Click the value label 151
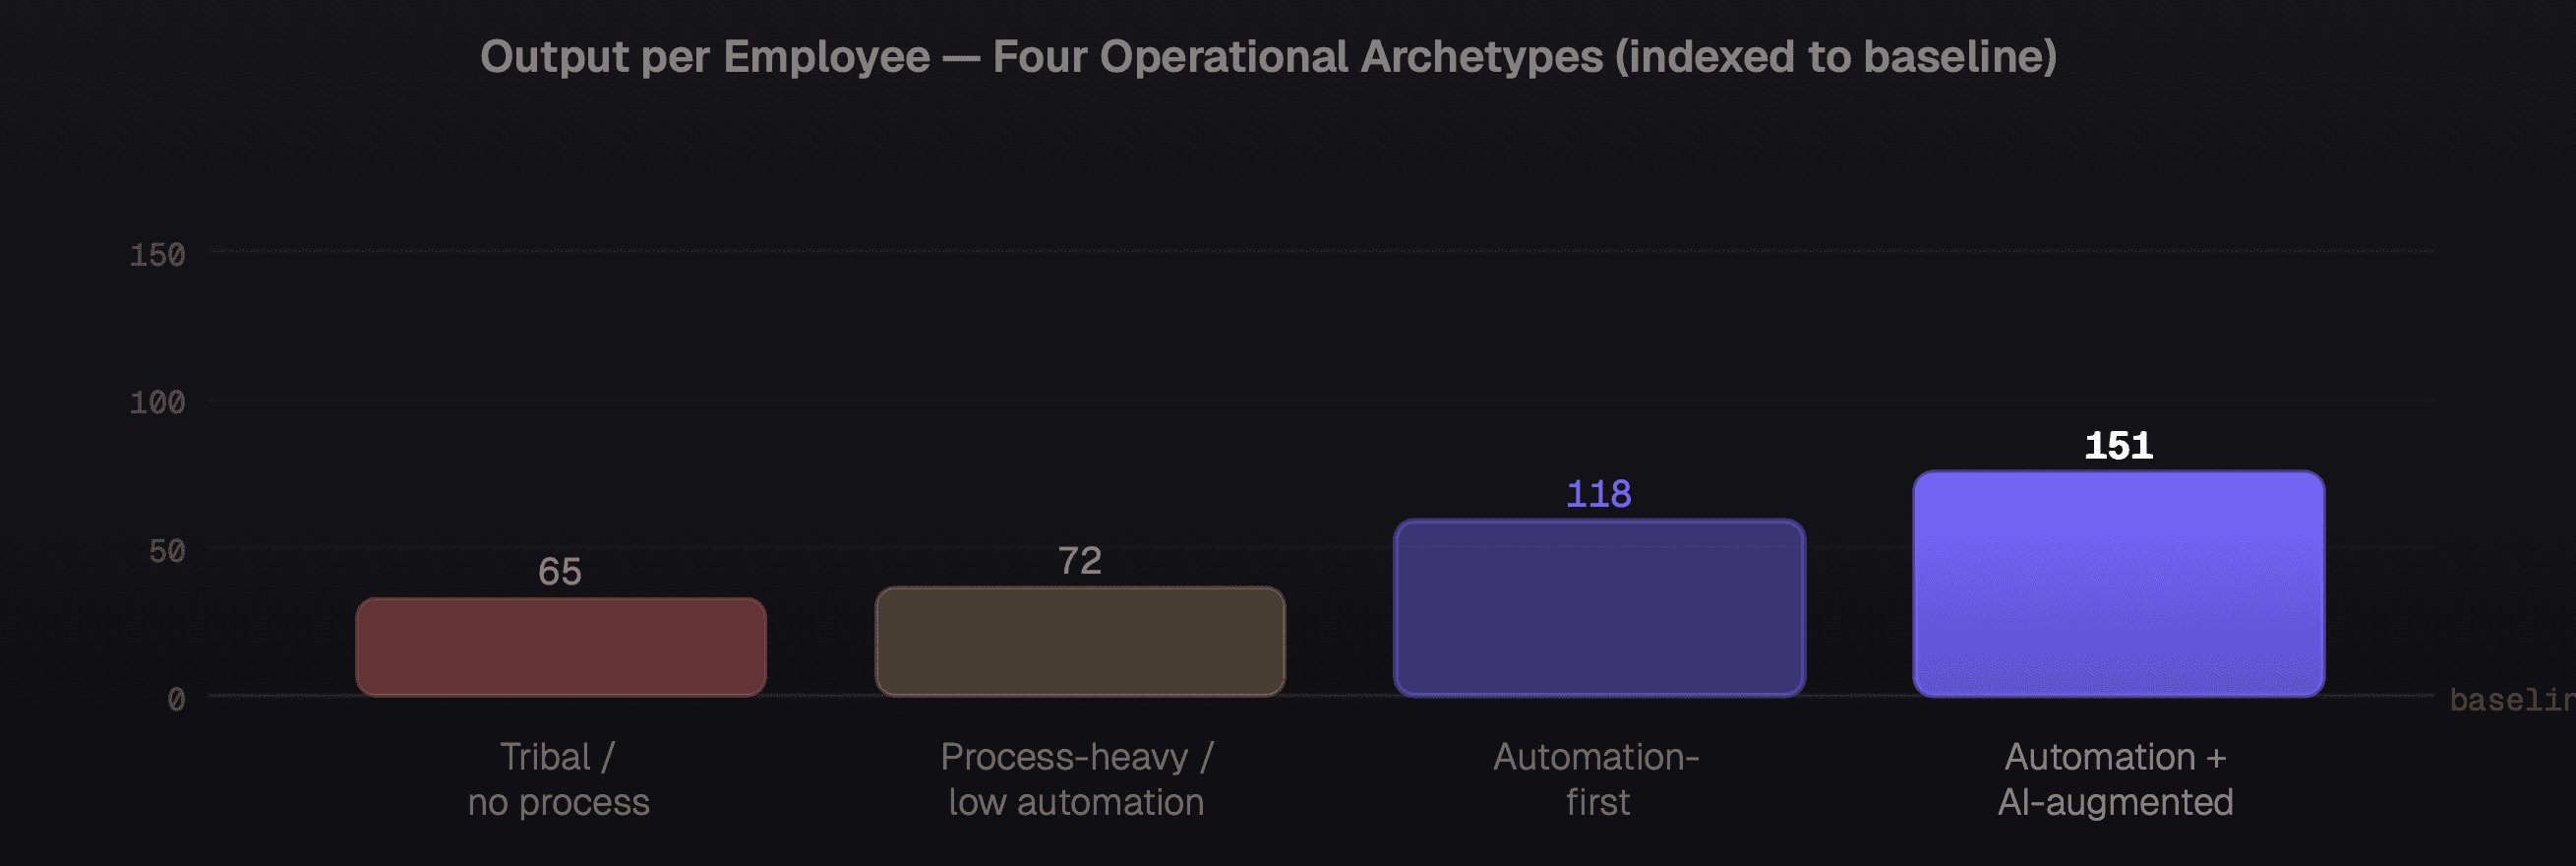The image size is (2576, 866). [x=2118, y=446]
